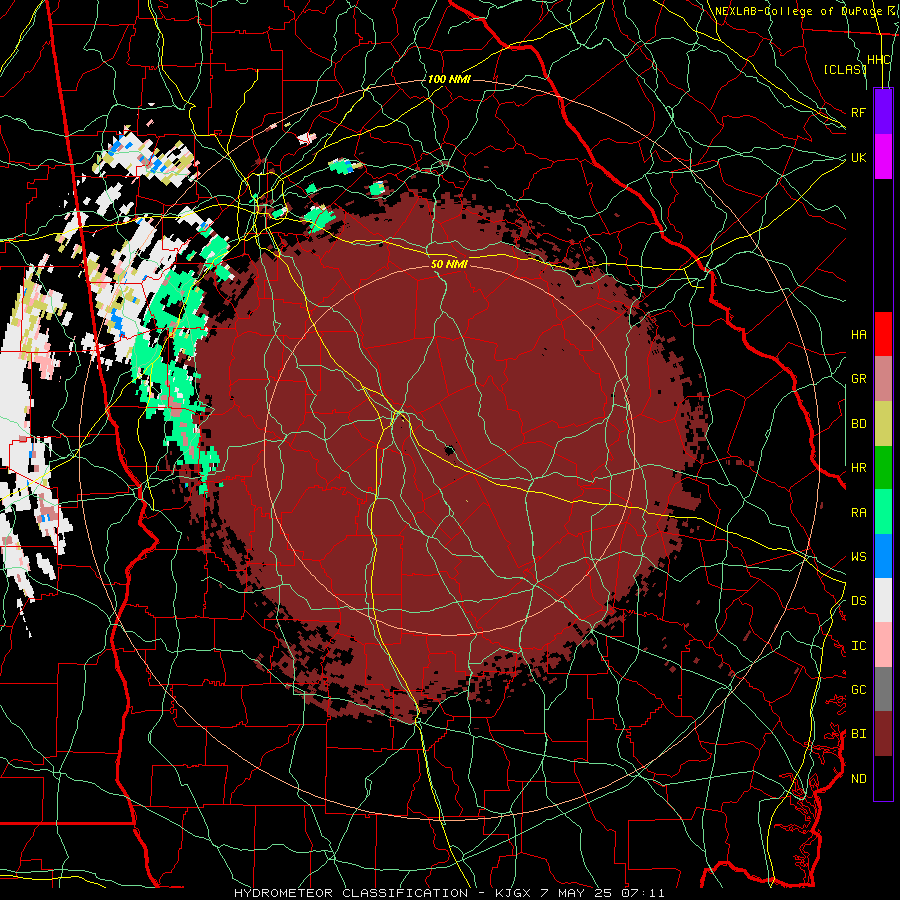Click the RF legend label

[859, 112]
